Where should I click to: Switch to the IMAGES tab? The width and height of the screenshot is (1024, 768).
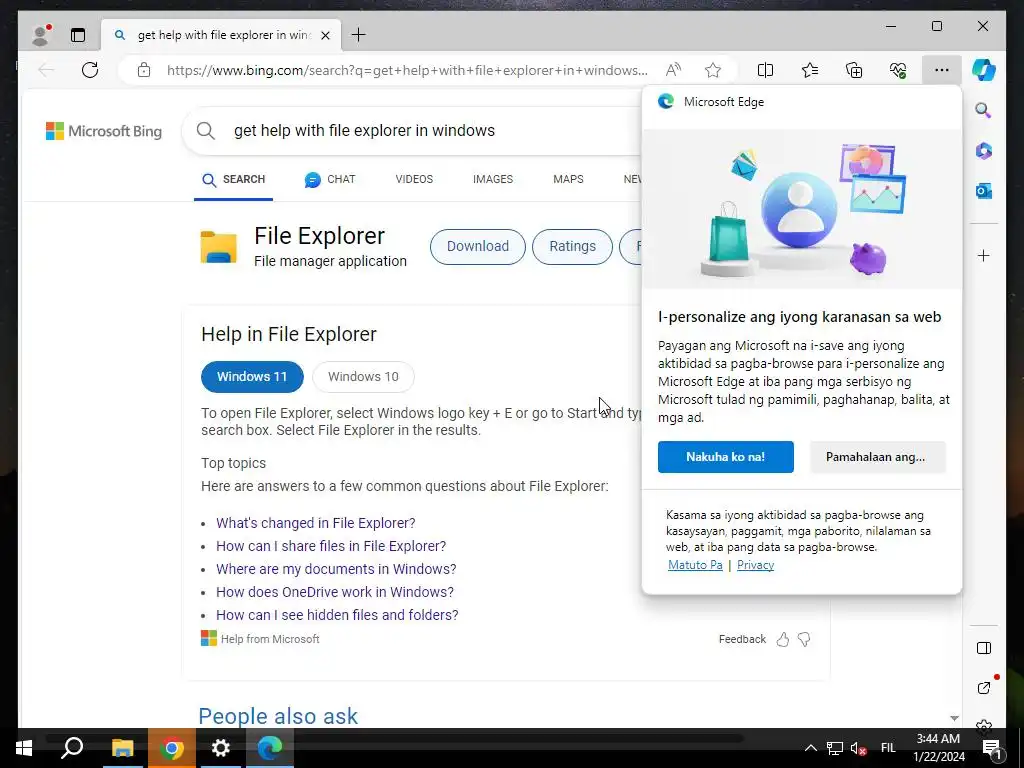click(x=493, y=180)
